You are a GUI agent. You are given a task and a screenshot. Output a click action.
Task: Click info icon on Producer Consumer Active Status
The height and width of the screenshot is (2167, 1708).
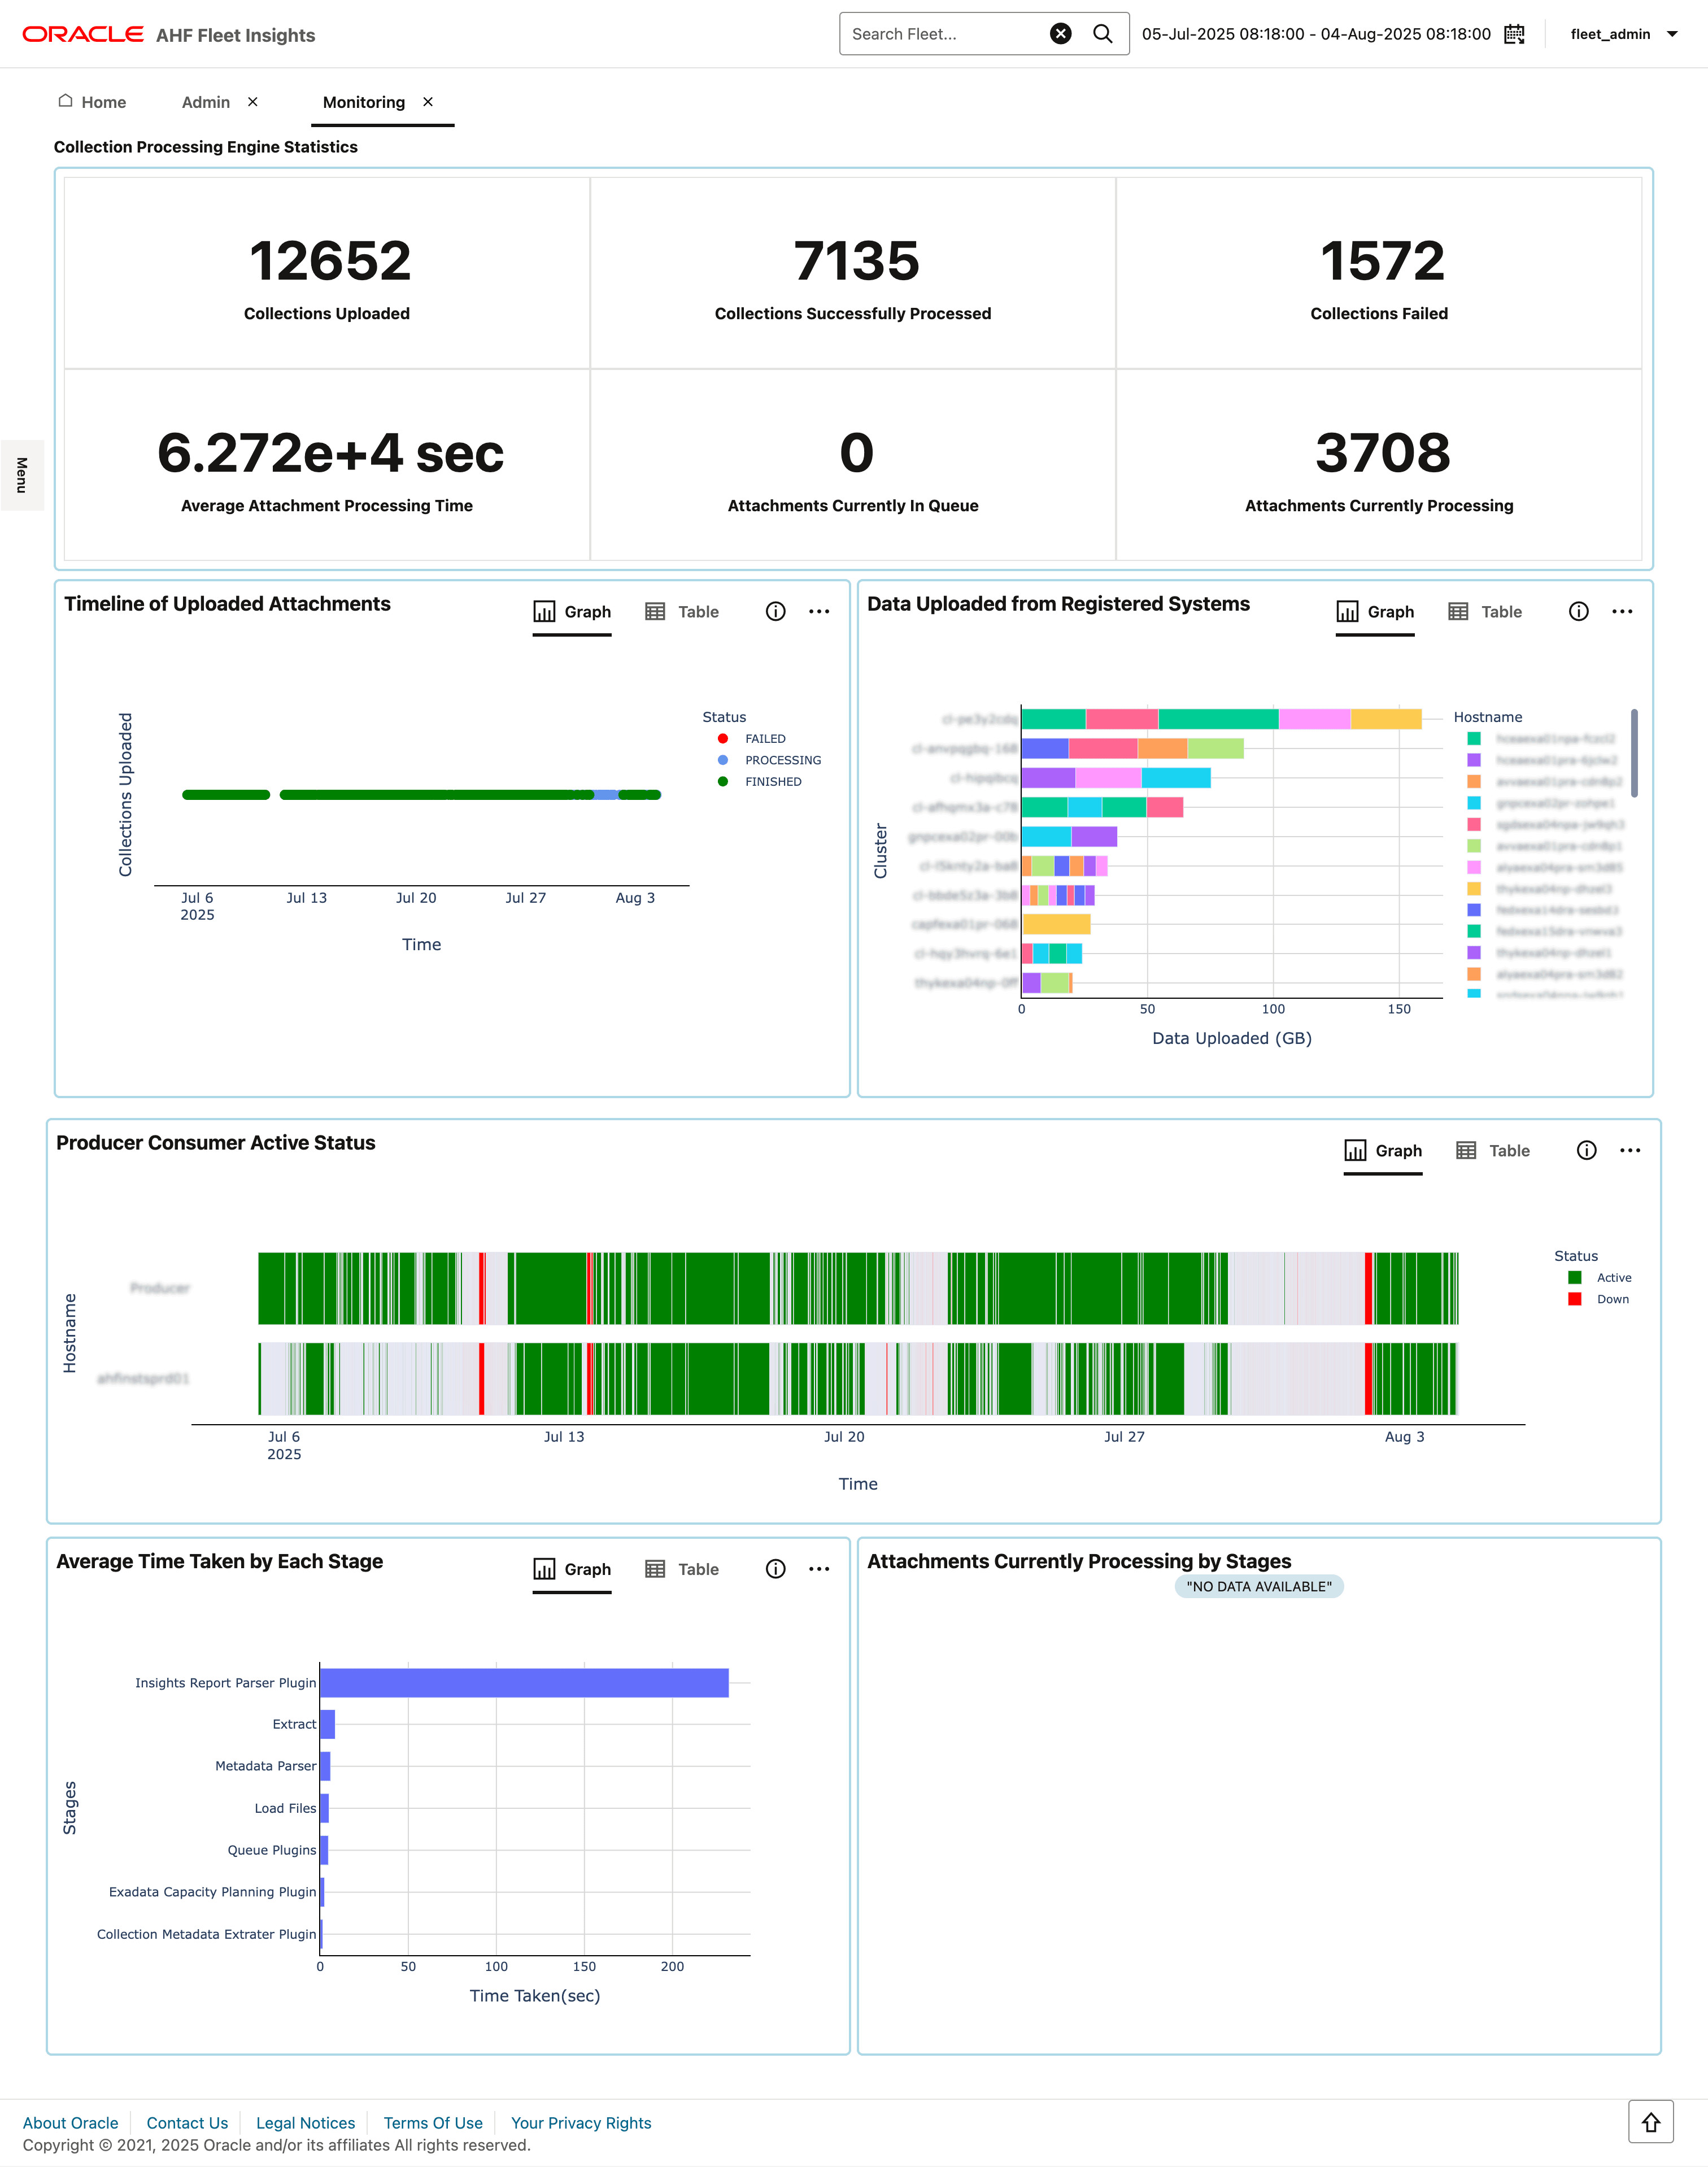tap(1586, 1150)
